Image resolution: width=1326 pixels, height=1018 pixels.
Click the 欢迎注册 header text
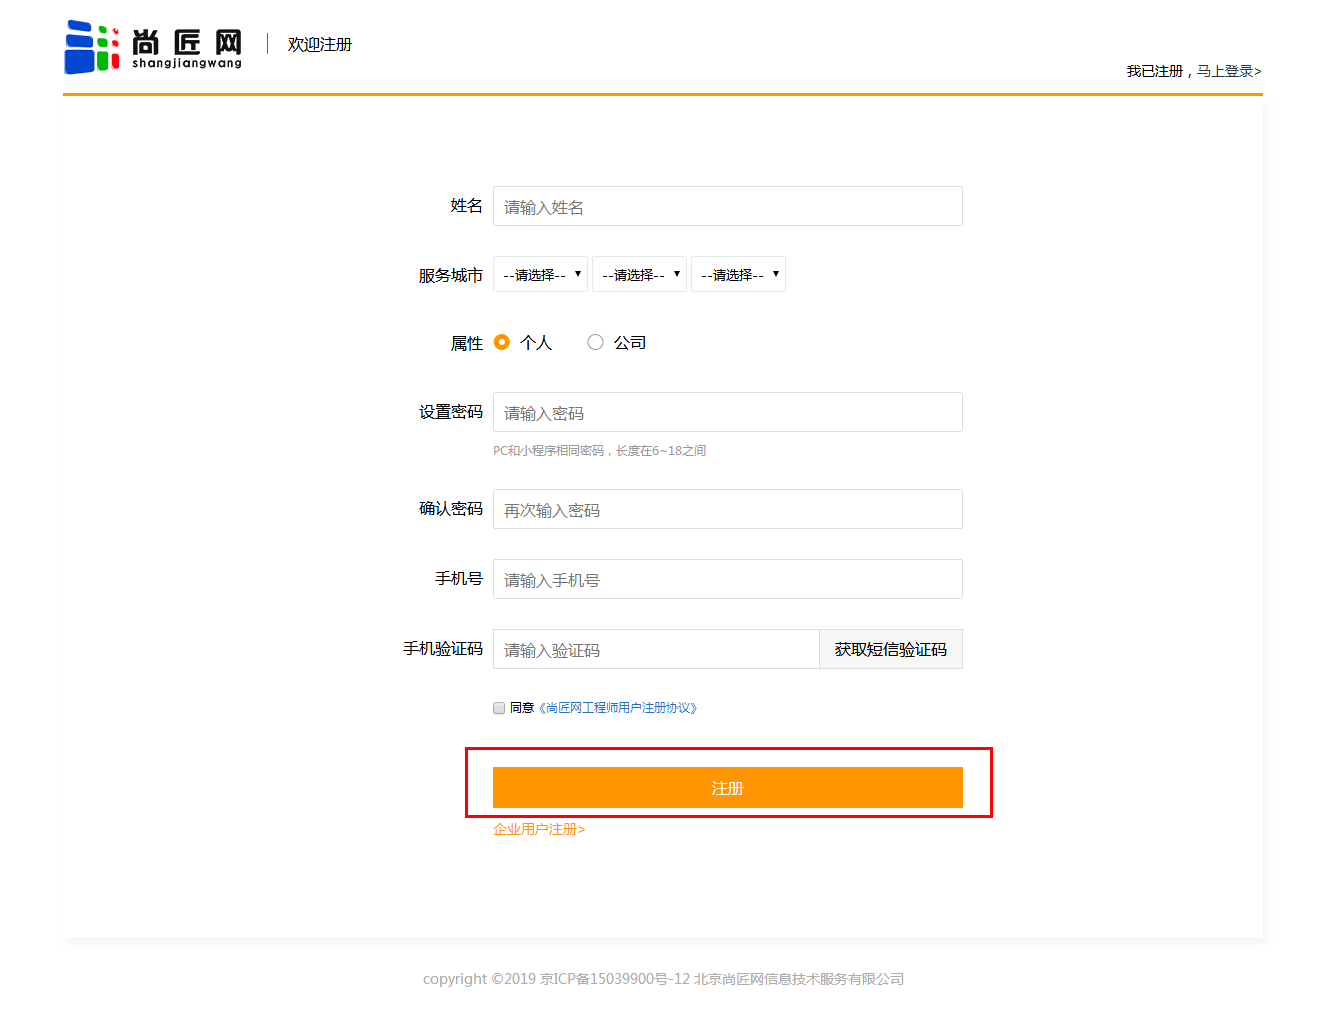320,45
